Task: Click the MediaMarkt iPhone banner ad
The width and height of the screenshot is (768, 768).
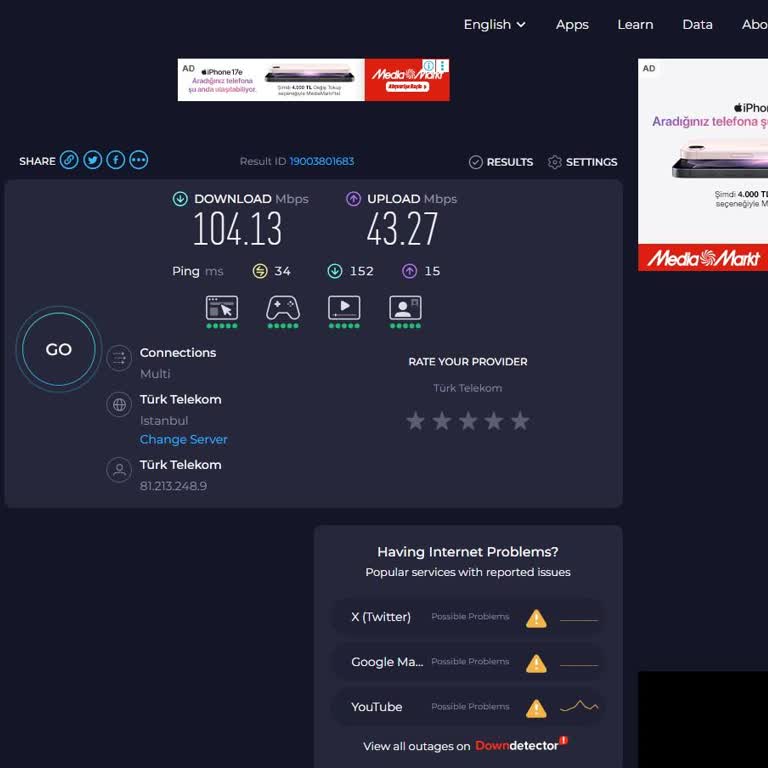Action: pos(313,80)
